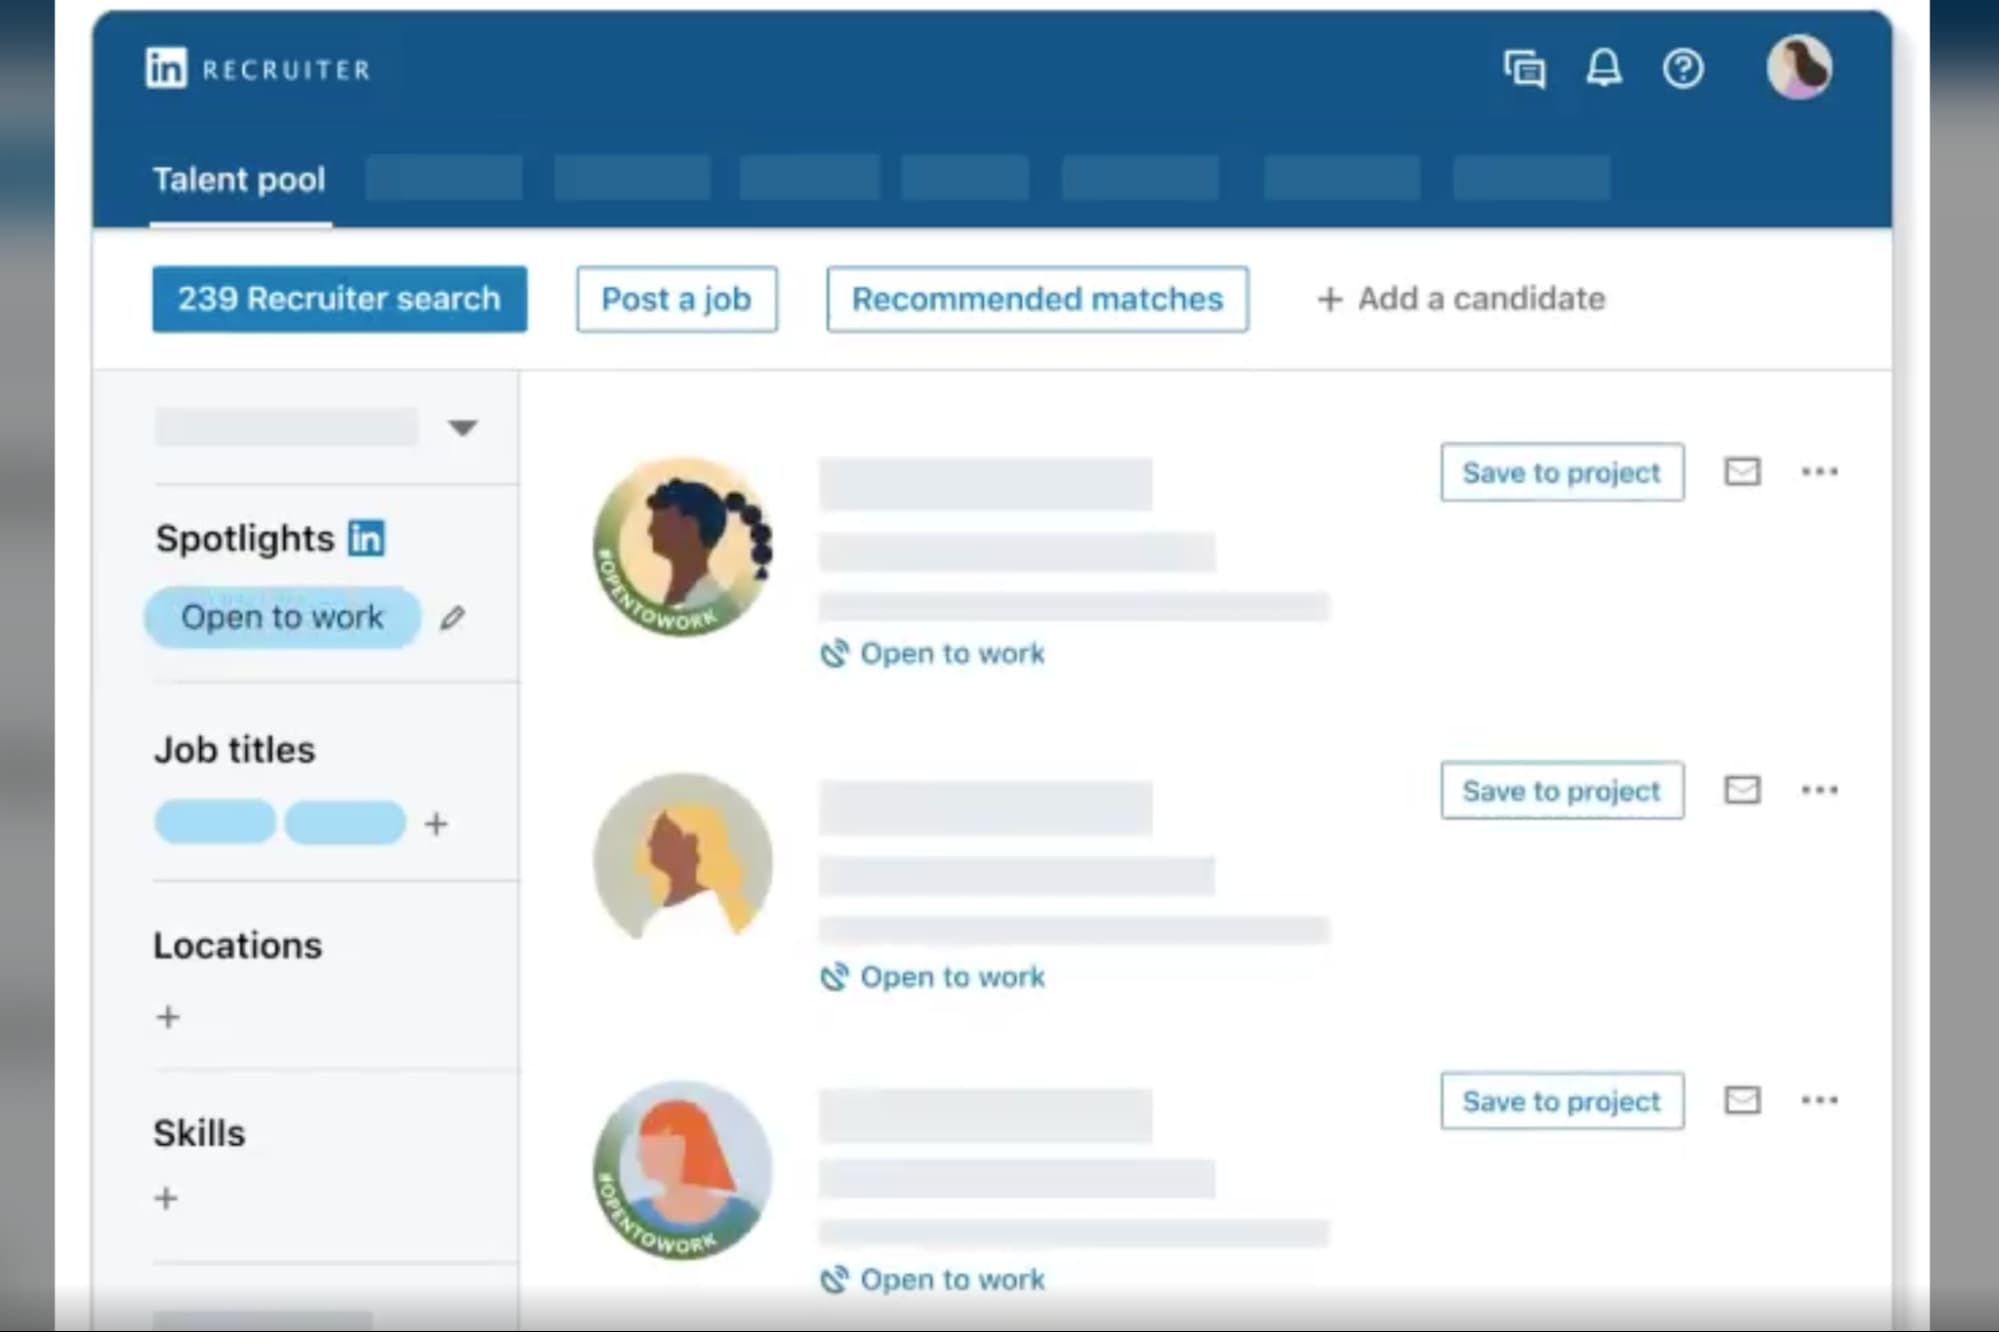Click the LinkedIn icon beside Spotlights
Image resolution: width=1999 pixels, height=1332 pixels.
(x=366, y=538)
